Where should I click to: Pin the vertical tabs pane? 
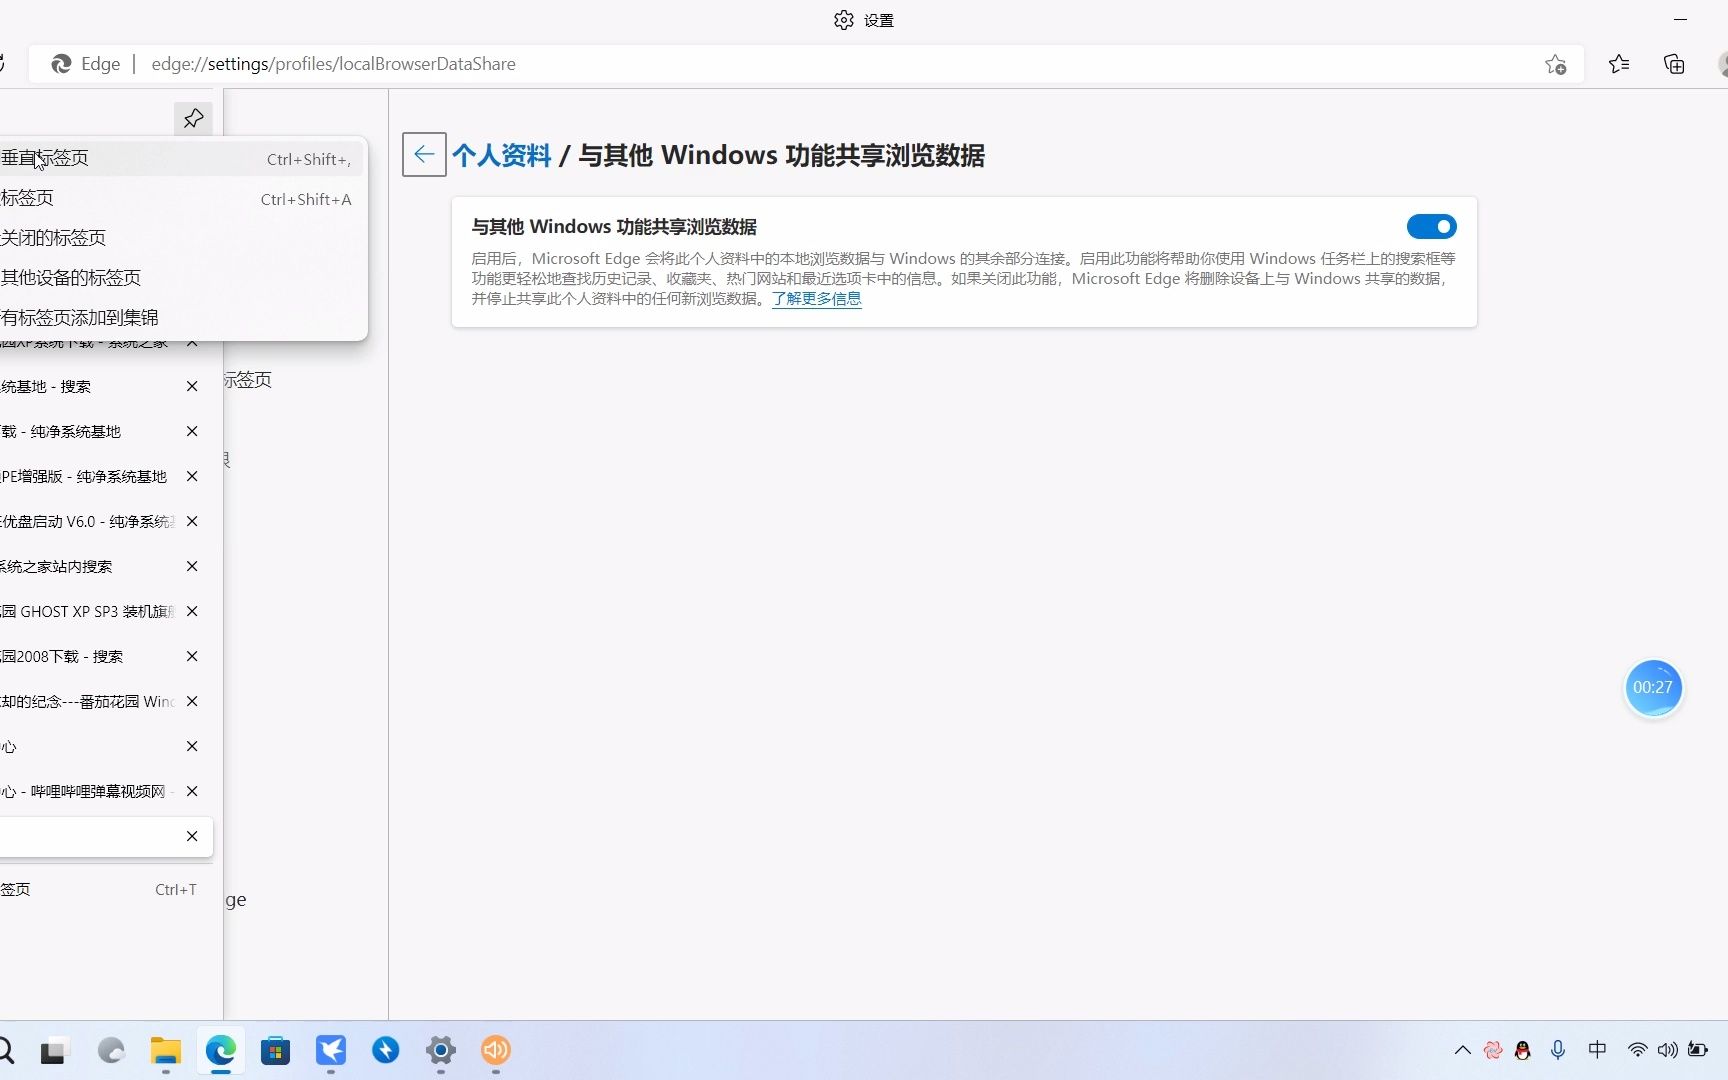193,118
